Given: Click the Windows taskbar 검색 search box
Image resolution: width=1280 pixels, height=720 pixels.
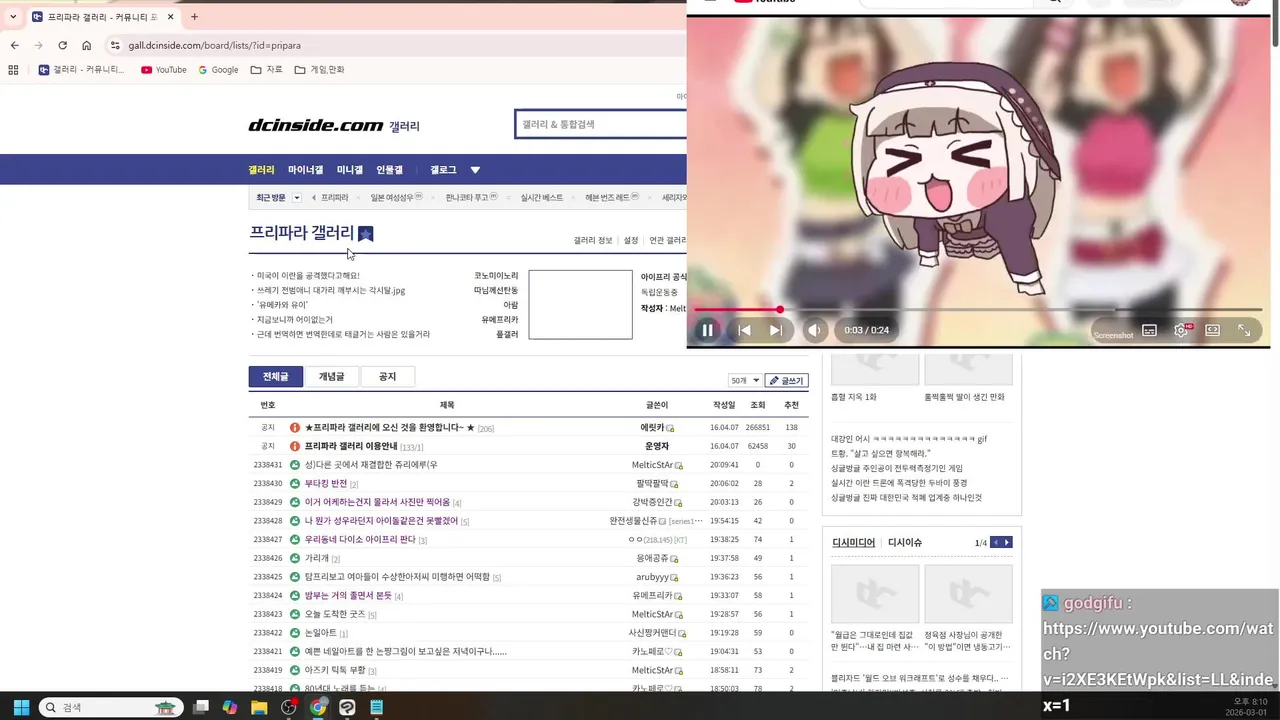Looking at the screenshot, I should pos(111,707).
